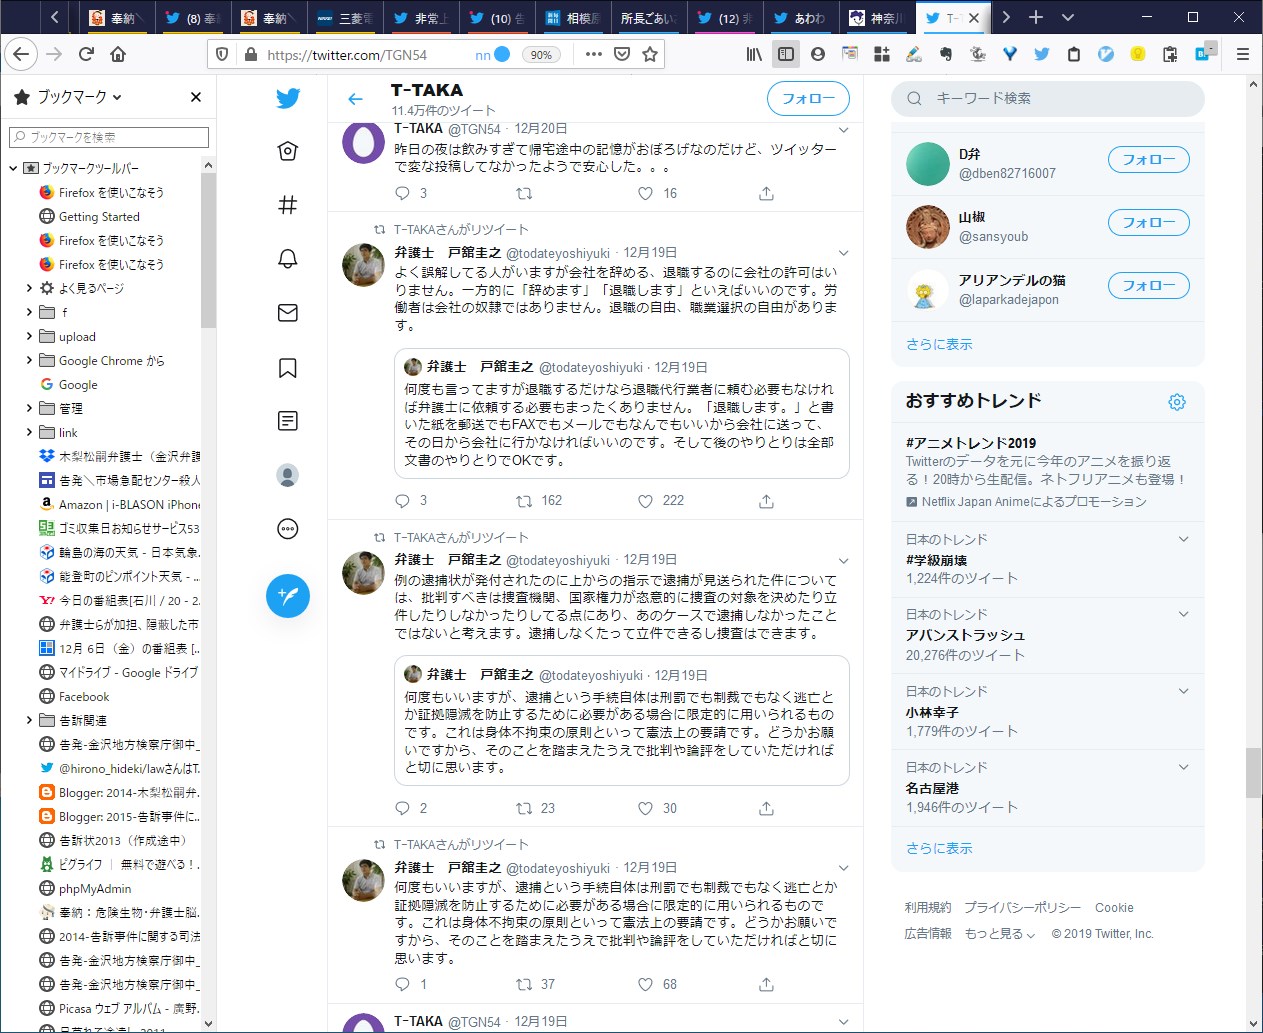Save page to Pocket icon
Screen dimensions: 1263x1033
(x=622, y=54)
